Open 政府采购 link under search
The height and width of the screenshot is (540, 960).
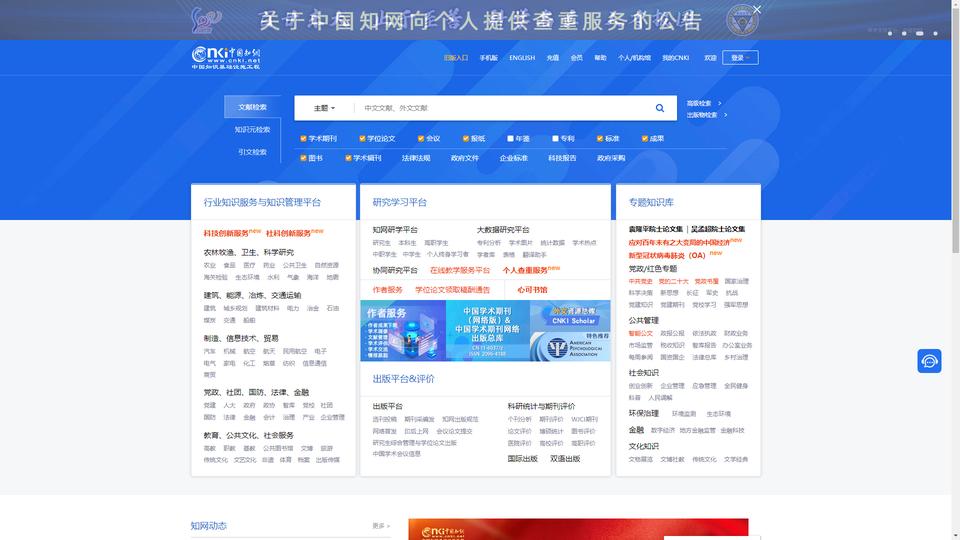611,158
